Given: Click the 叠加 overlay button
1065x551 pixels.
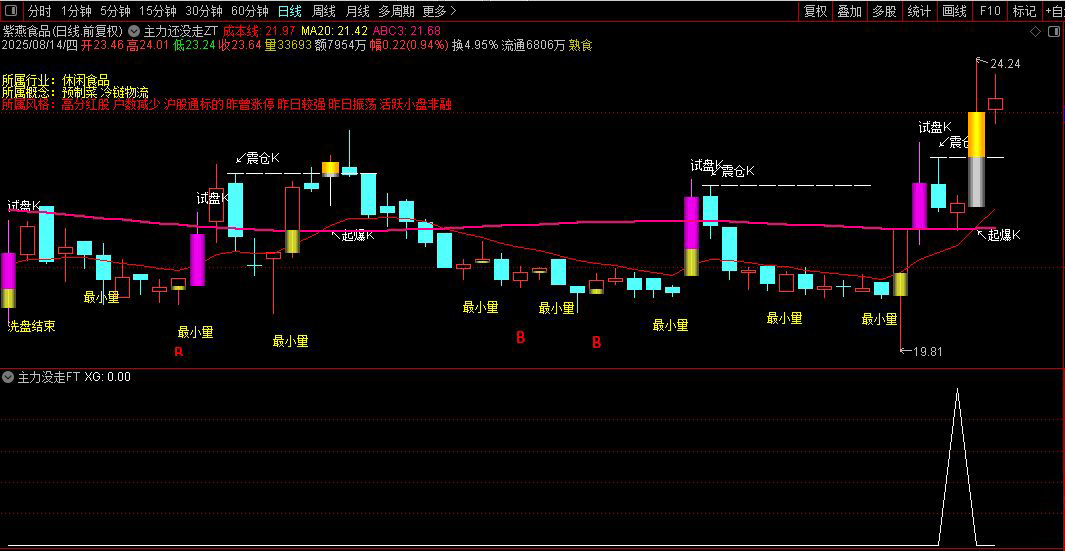Looking at the screenshot, I should pyautogui.click(x=849, y=11).
